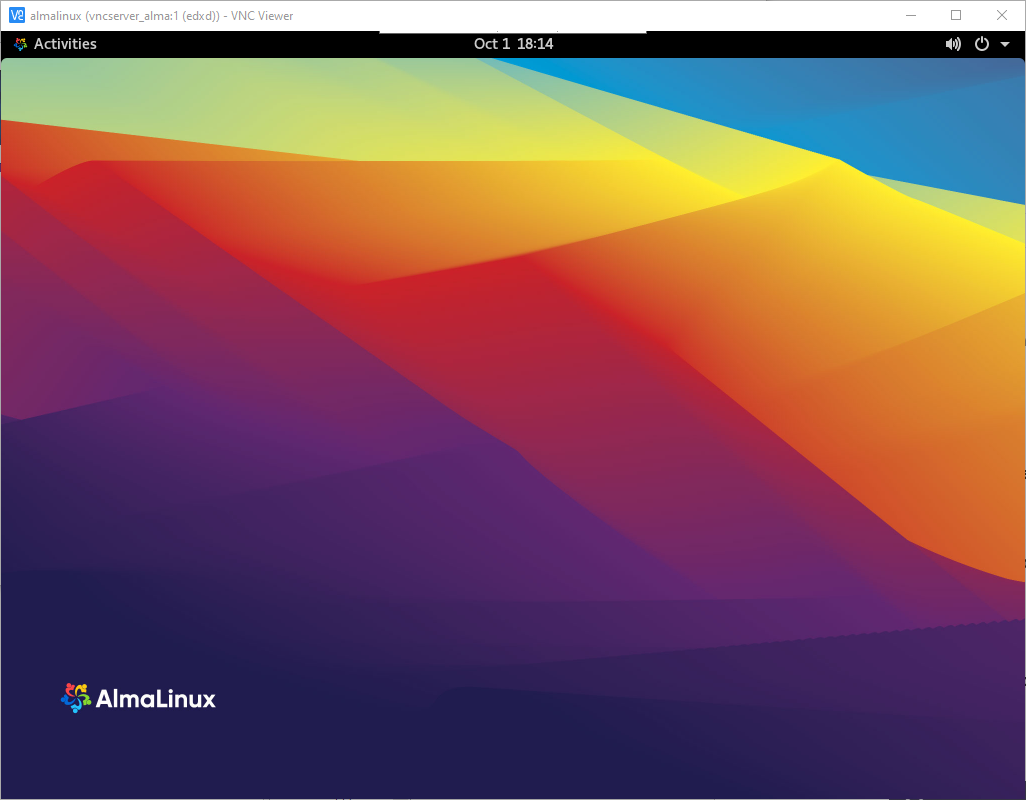Close the VNC Viewer window
This screenshot has height=800, width=1026.
(x=1002, y=15)
